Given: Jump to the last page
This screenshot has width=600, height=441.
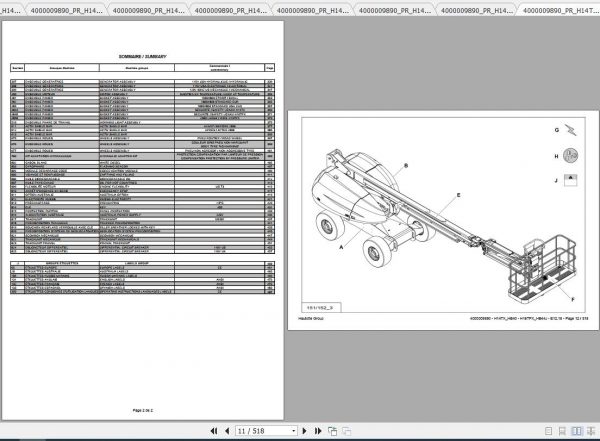Looking at the screenshot, I should click(318, 431).
